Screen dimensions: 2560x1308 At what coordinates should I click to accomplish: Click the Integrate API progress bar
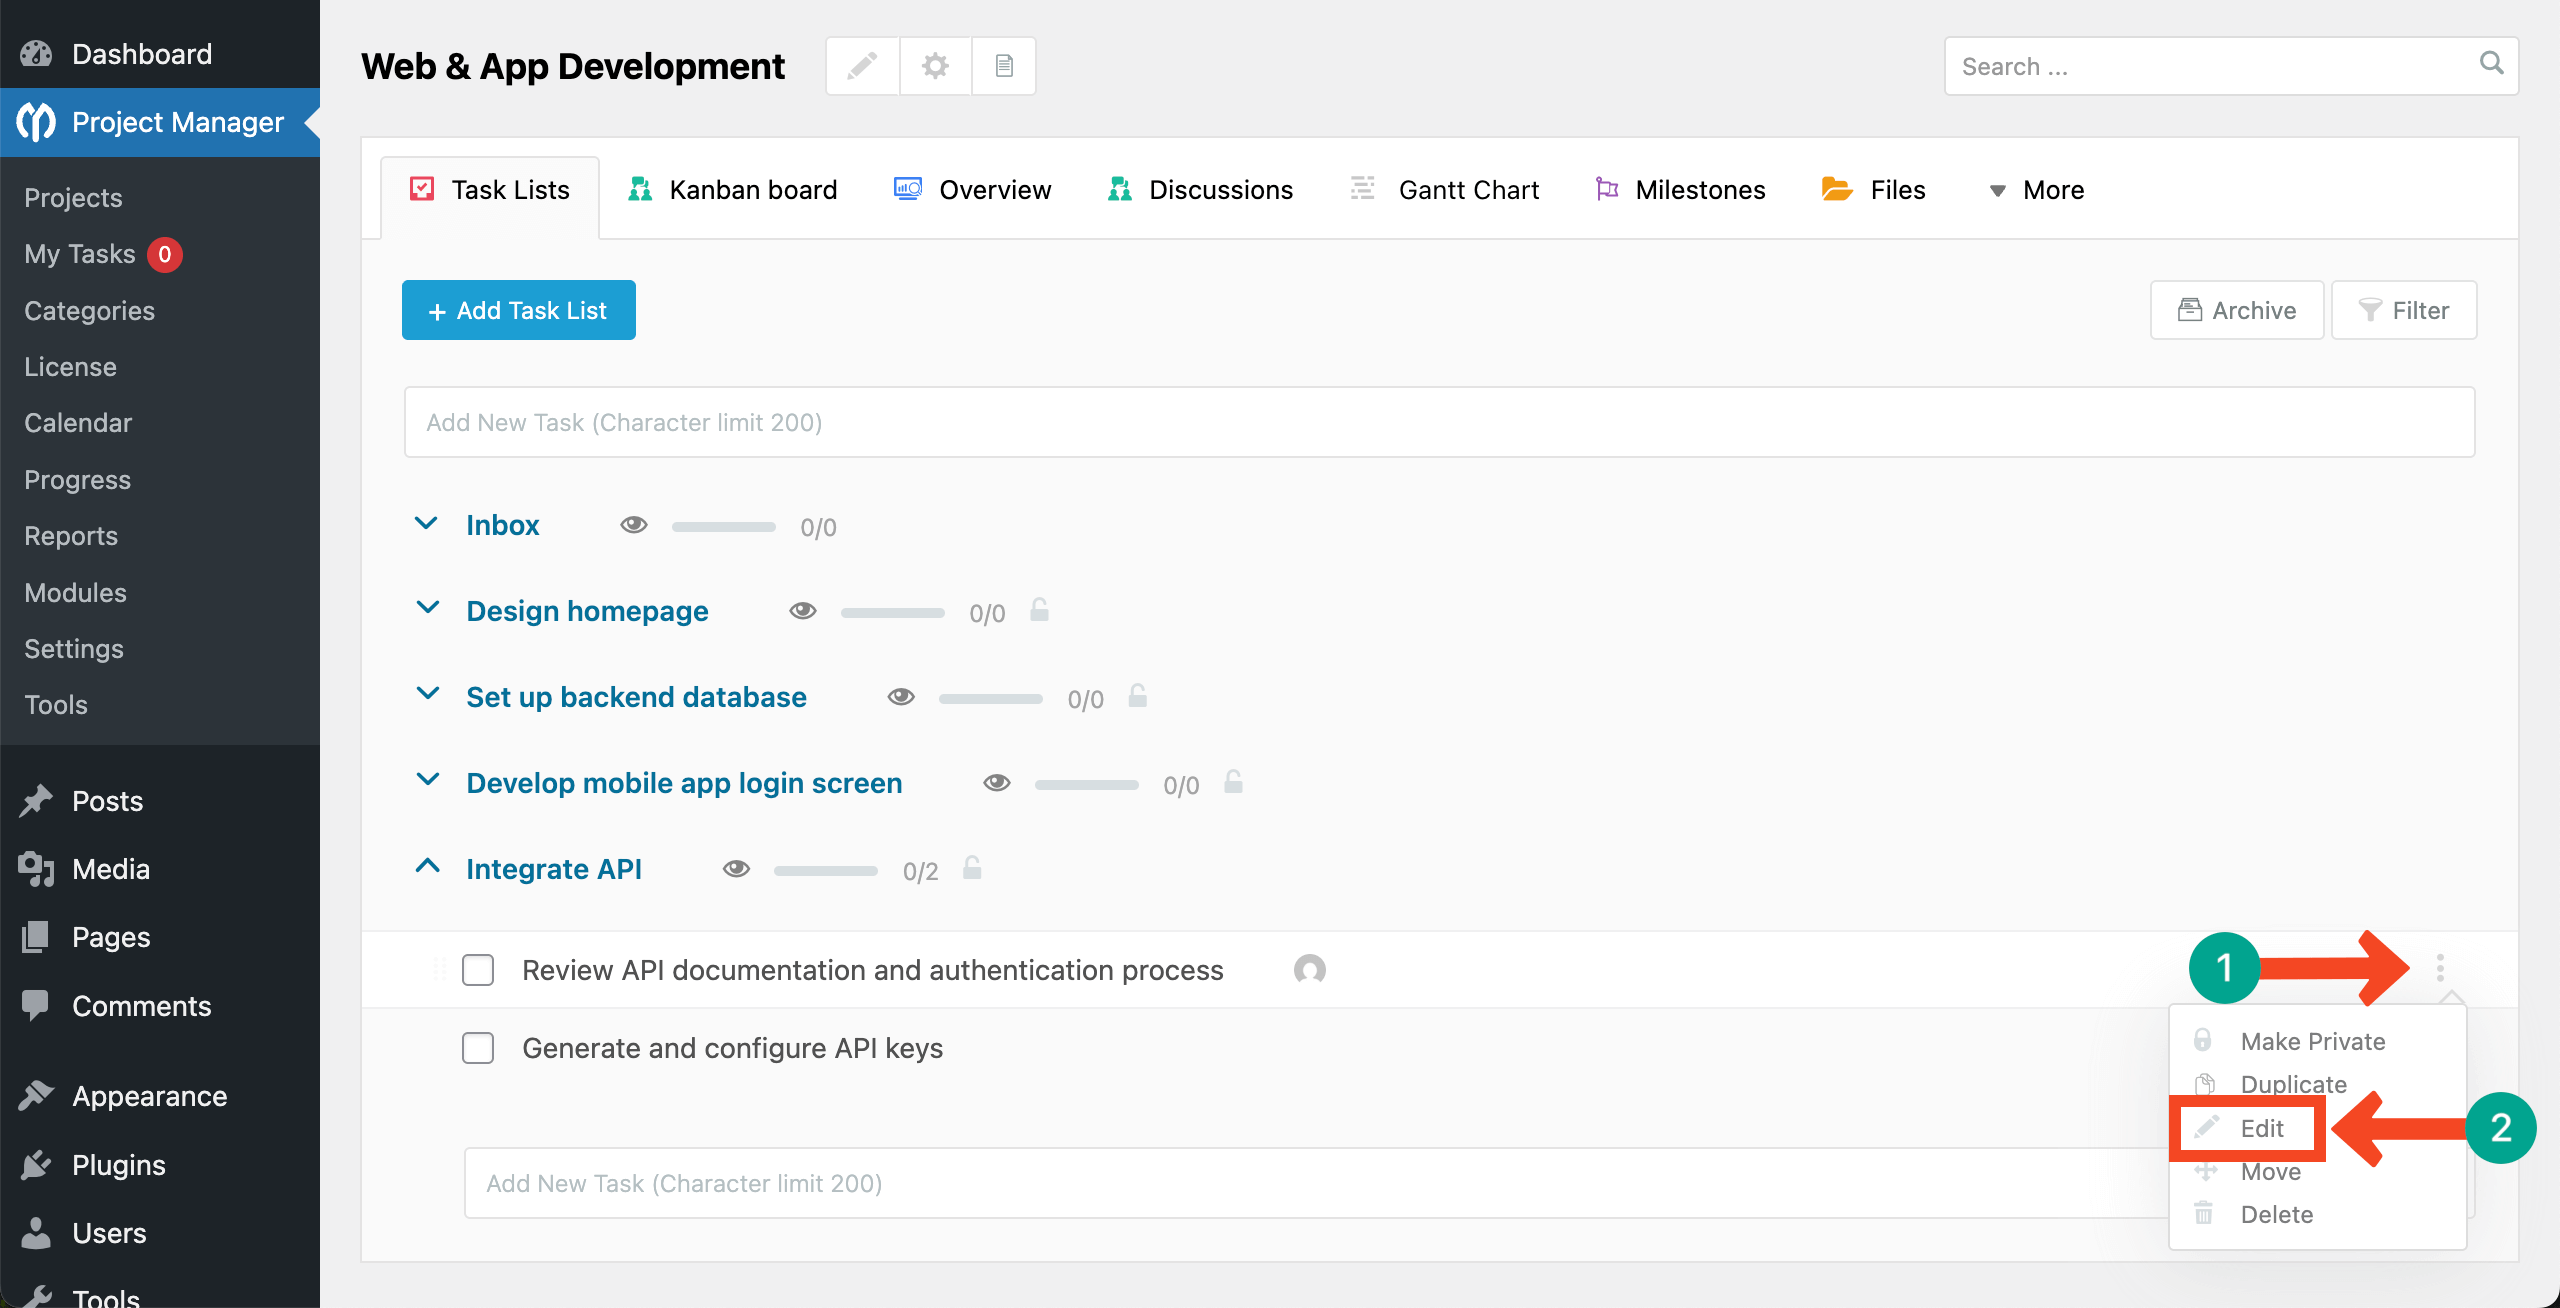[x=825, y=870]
